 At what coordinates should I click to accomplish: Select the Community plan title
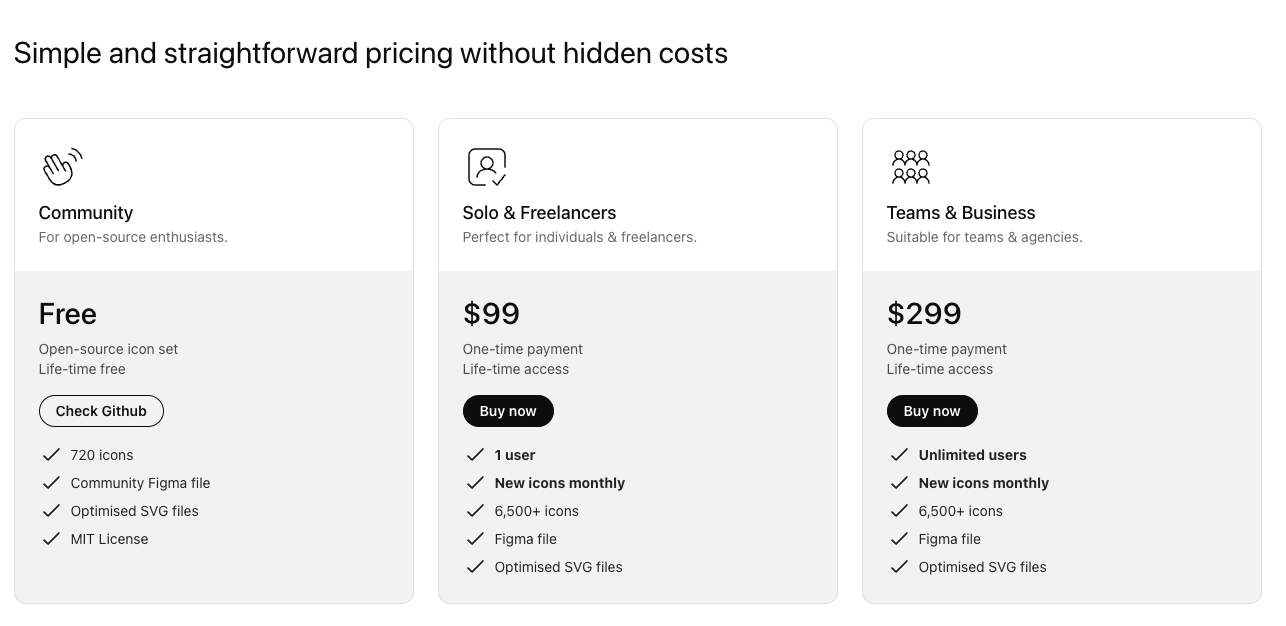click(x=86, y=213)
